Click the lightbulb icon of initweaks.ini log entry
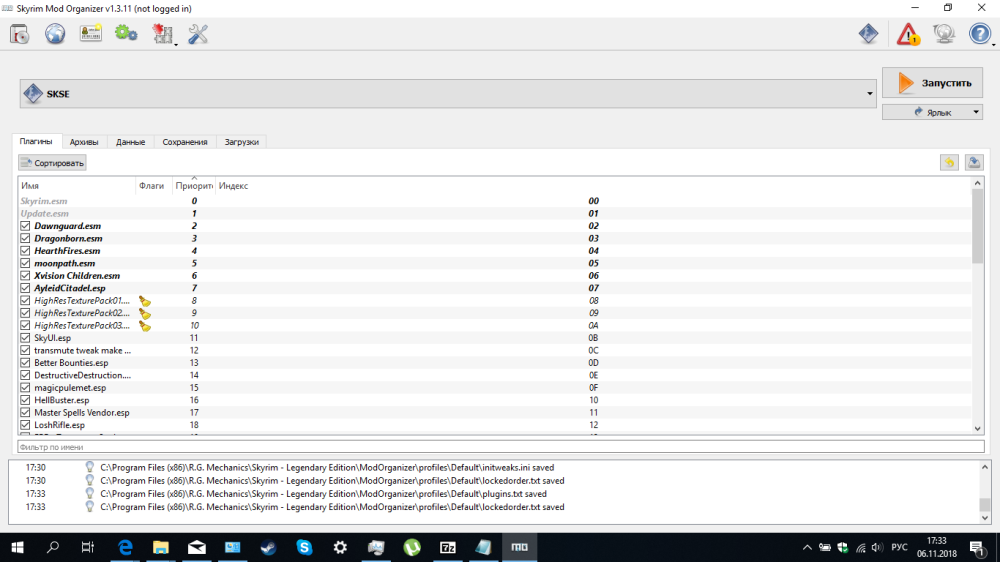Image resolution: width=1000 pixels, height=562 pixels. (89, 468)
